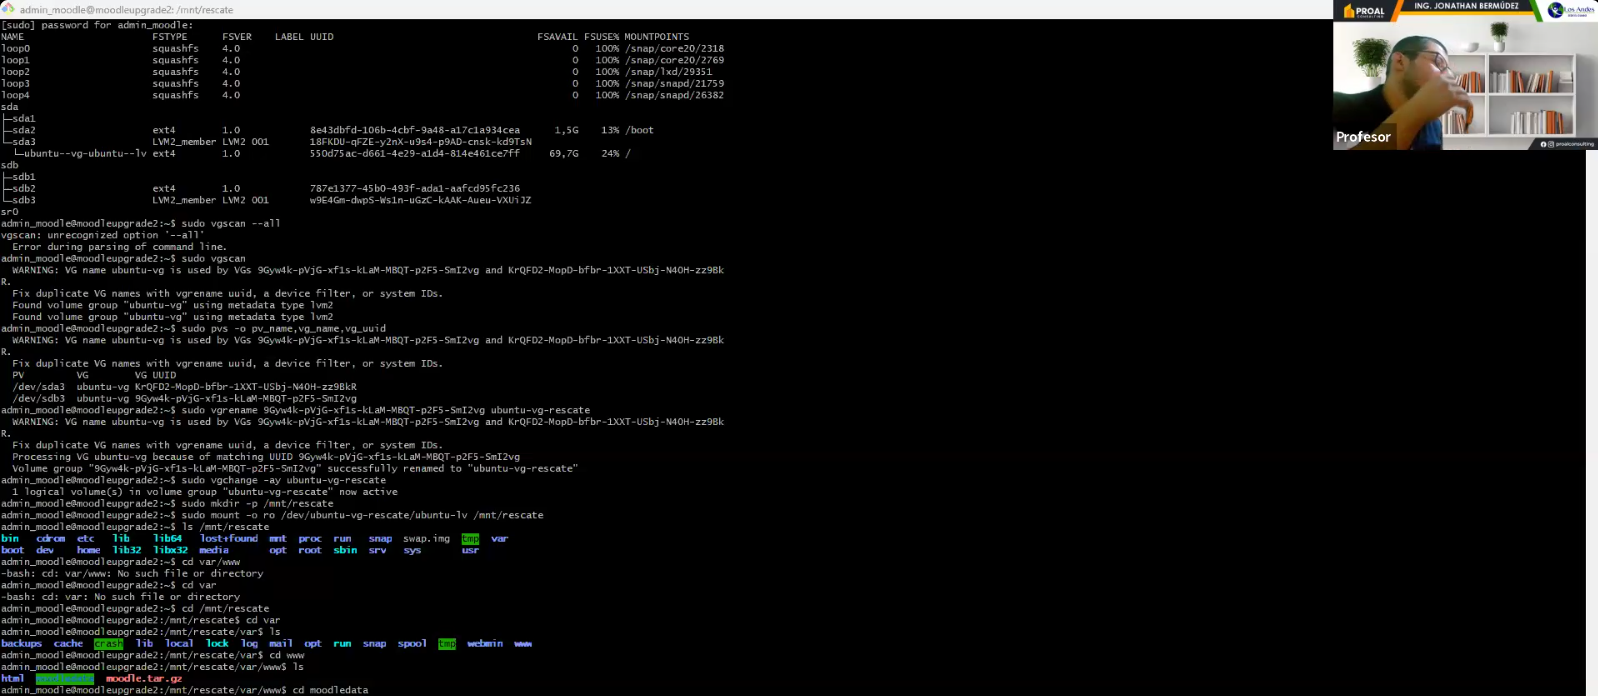
Task: Click the 'webmin' directory name
Action: 485,643
